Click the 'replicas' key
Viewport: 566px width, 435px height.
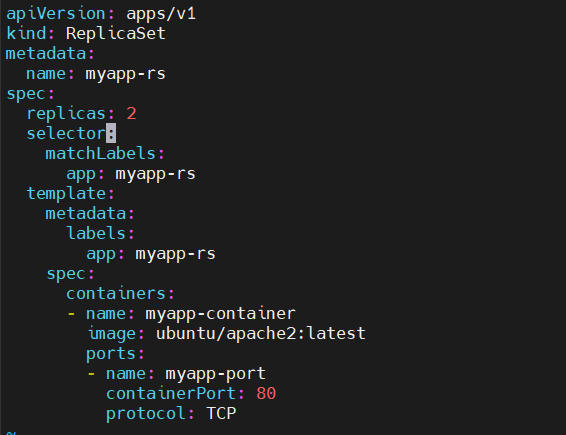pos(66,114)
